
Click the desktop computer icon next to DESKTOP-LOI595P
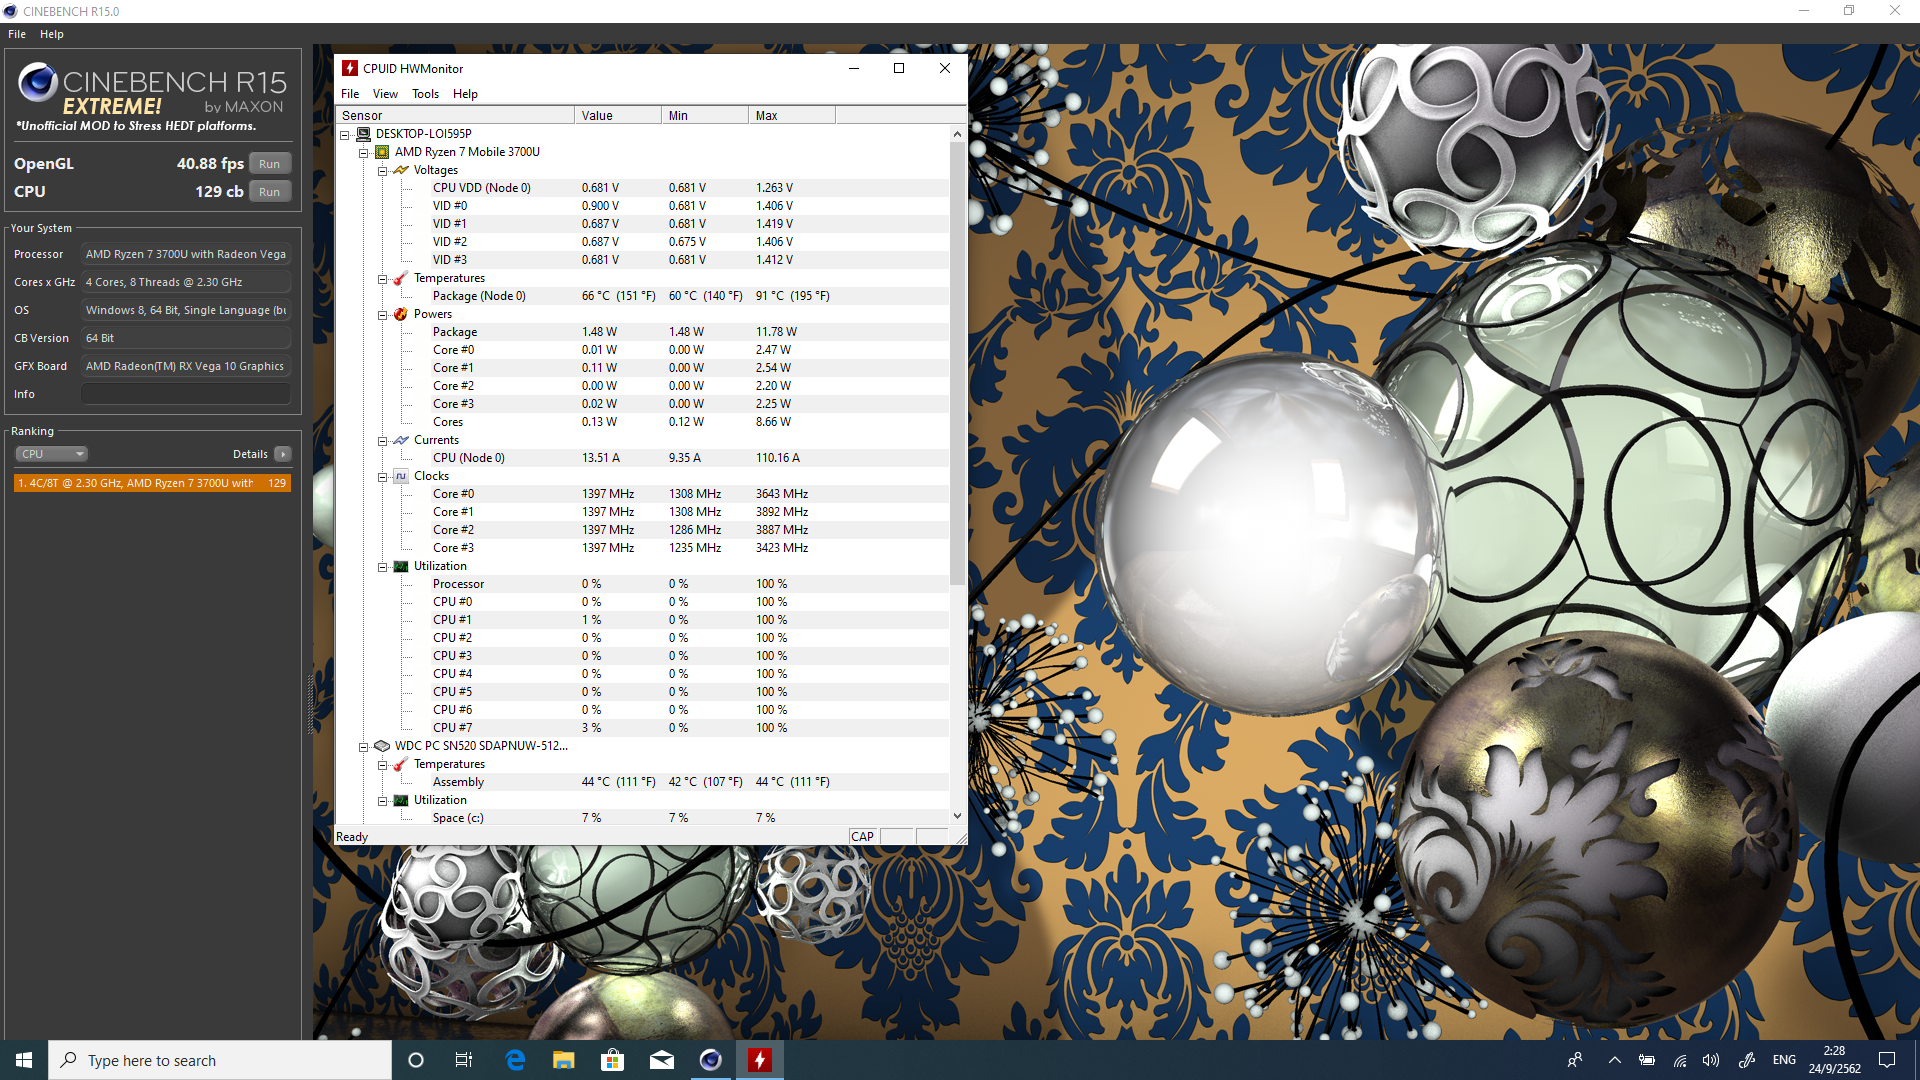click(364, 134)
